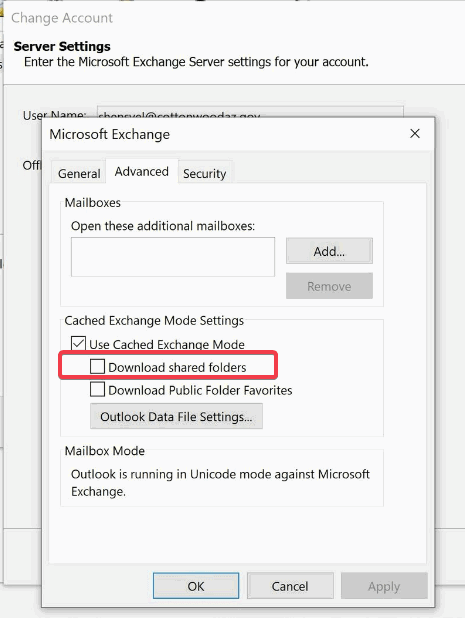Image resolution: width=465 pixels, height=618 pixels.
Task: Uncheck Use Cached Exchange Mode
Action: (x=78, y=344)
